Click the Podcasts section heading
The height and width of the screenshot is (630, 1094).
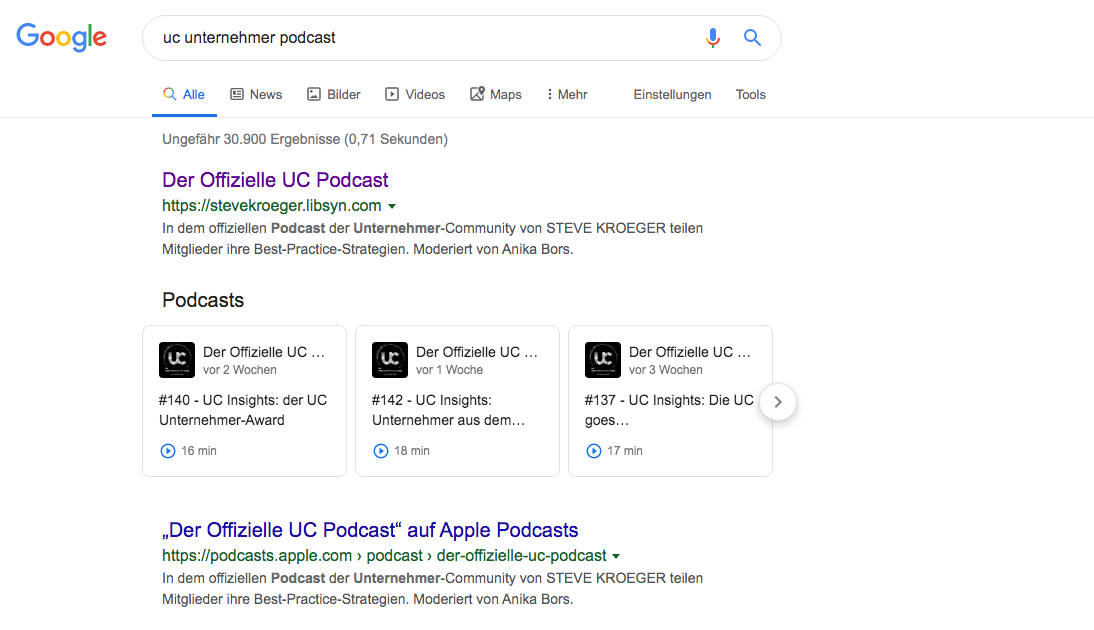203,300
